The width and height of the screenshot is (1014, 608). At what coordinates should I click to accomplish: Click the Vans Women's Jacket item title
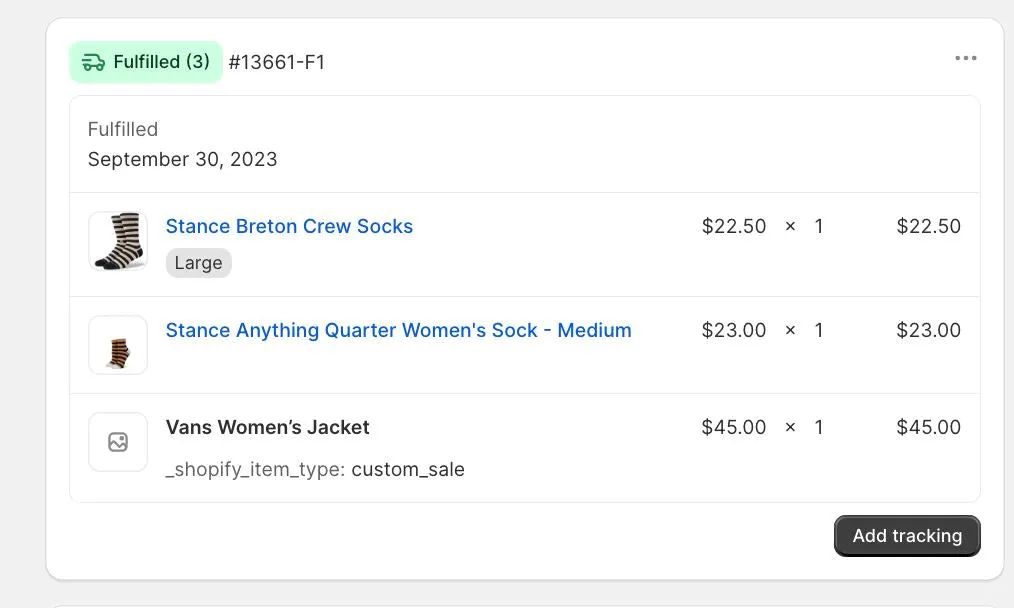tap(268, 427)
